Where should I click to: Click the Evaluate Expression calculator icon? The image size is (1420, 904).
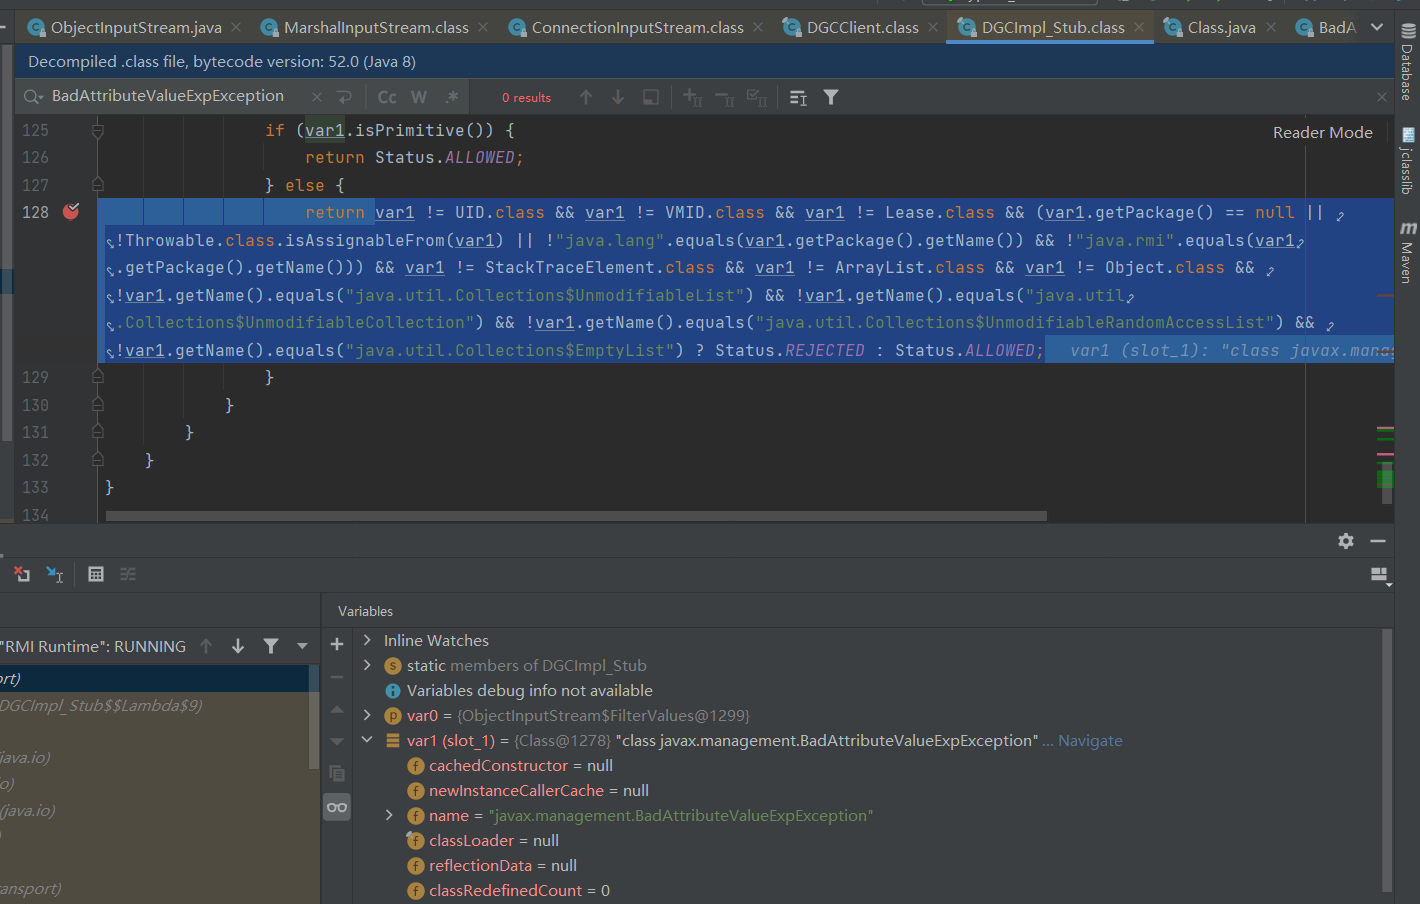tap(96, 574)
